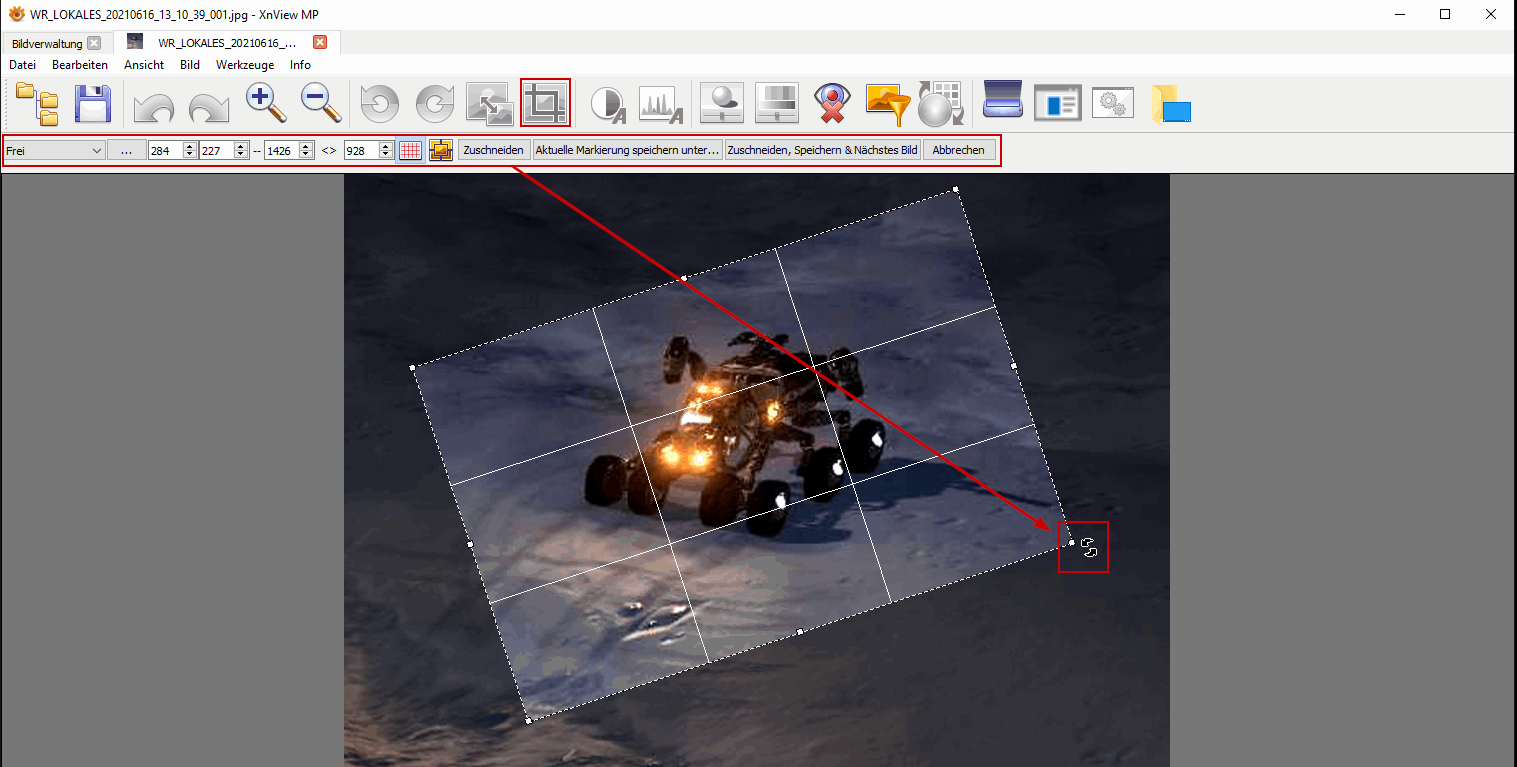1517x767 pixels.
Task: Open the file browser folder-tree icon
Action: (38, 104)
